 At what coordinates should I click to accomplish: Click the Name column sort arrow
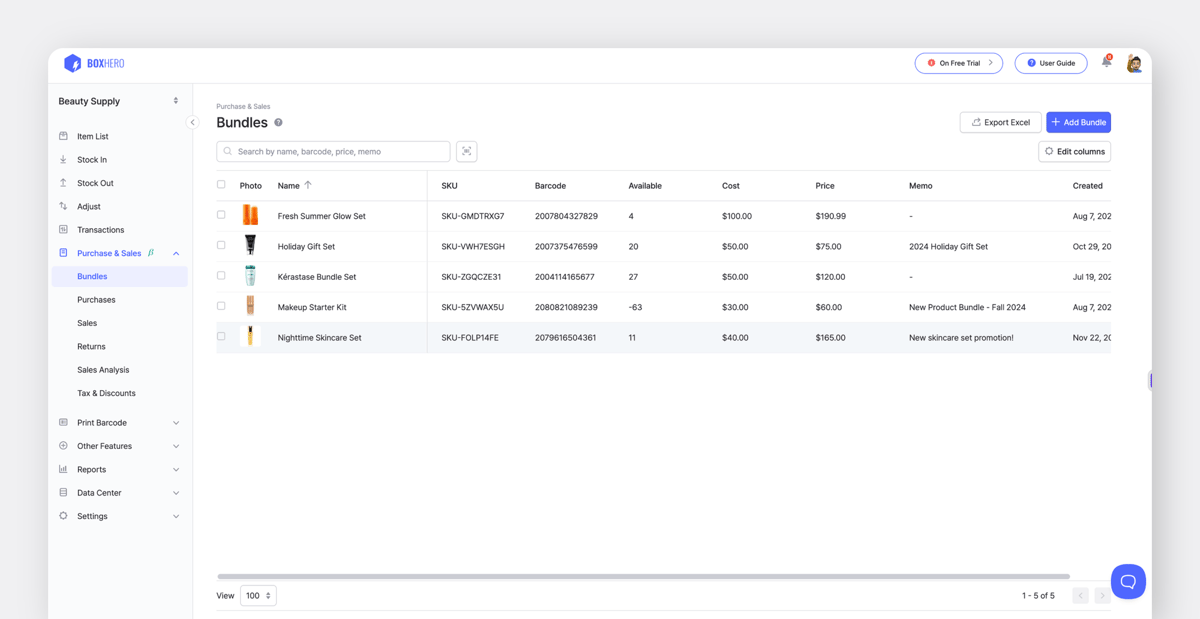pos(308,185)
